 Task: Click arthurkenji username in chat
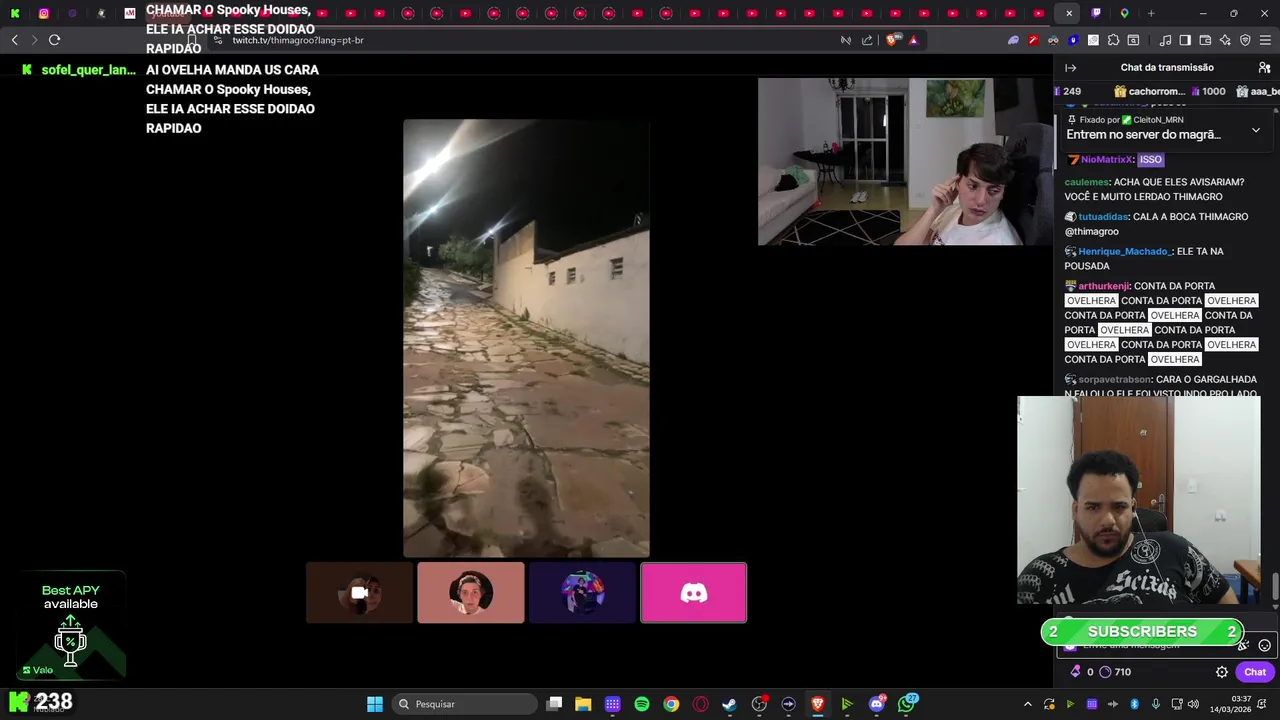coord(1104,286)
